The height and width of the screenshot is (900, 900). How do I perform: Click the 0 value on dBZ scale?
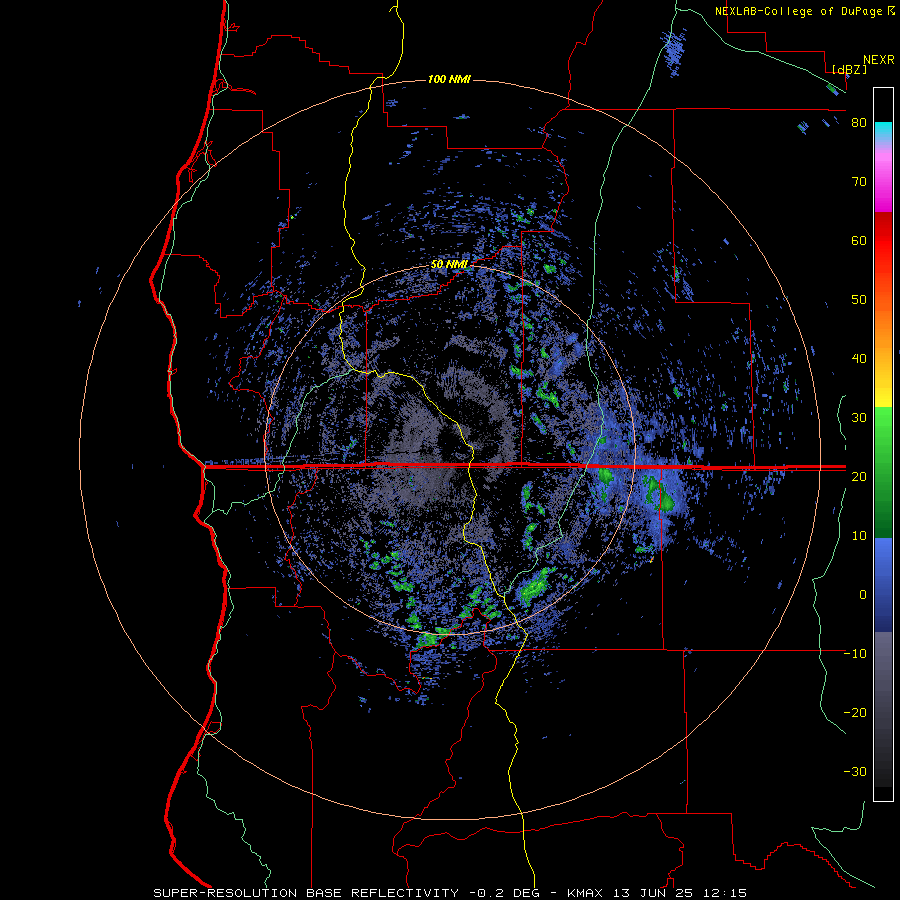pos(863,595)
